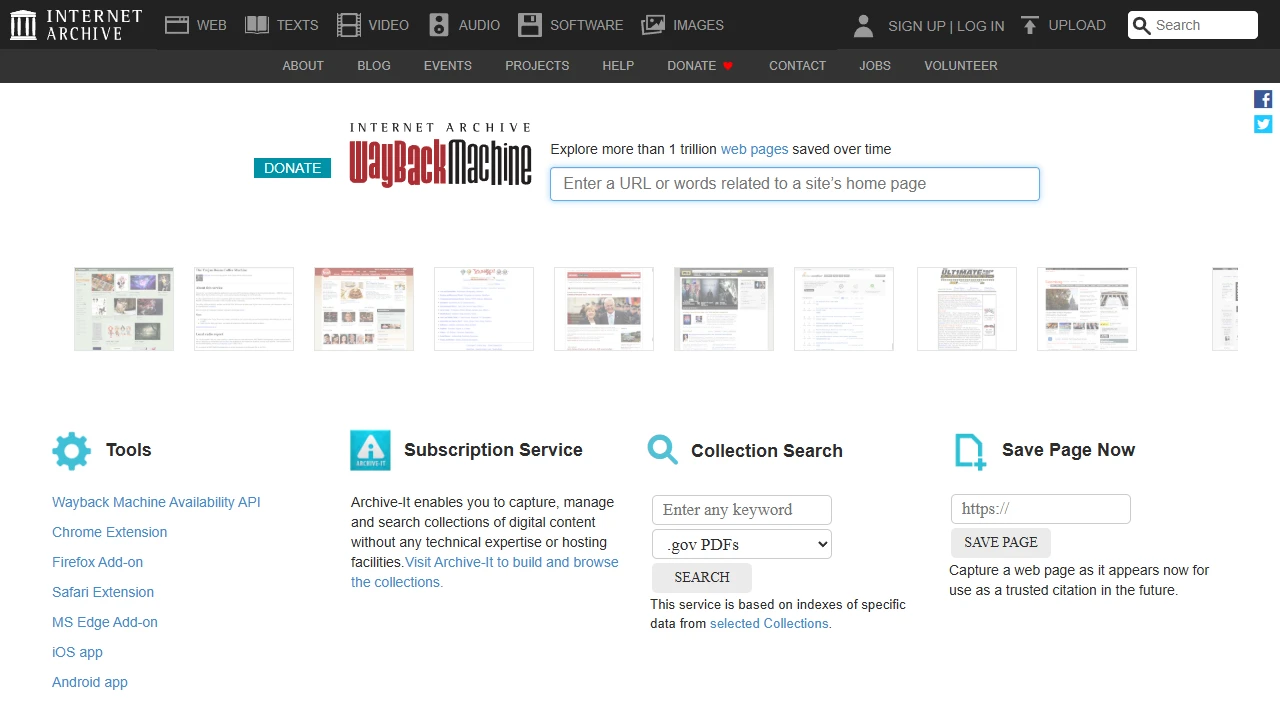Click the Archive-It subscription service logo
This screenshot has height=720, width=1280.
(x=370, y=449)
